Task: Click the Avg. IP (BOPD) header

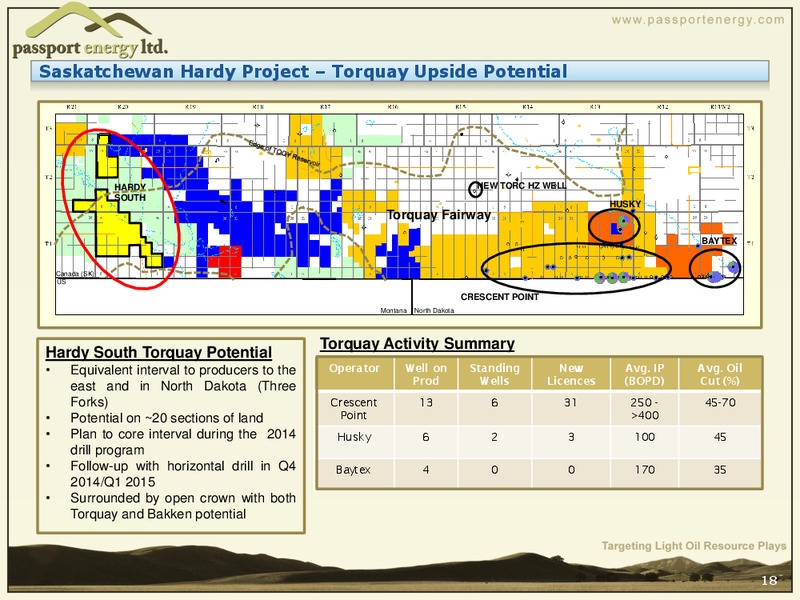Action: pos(645,374)
